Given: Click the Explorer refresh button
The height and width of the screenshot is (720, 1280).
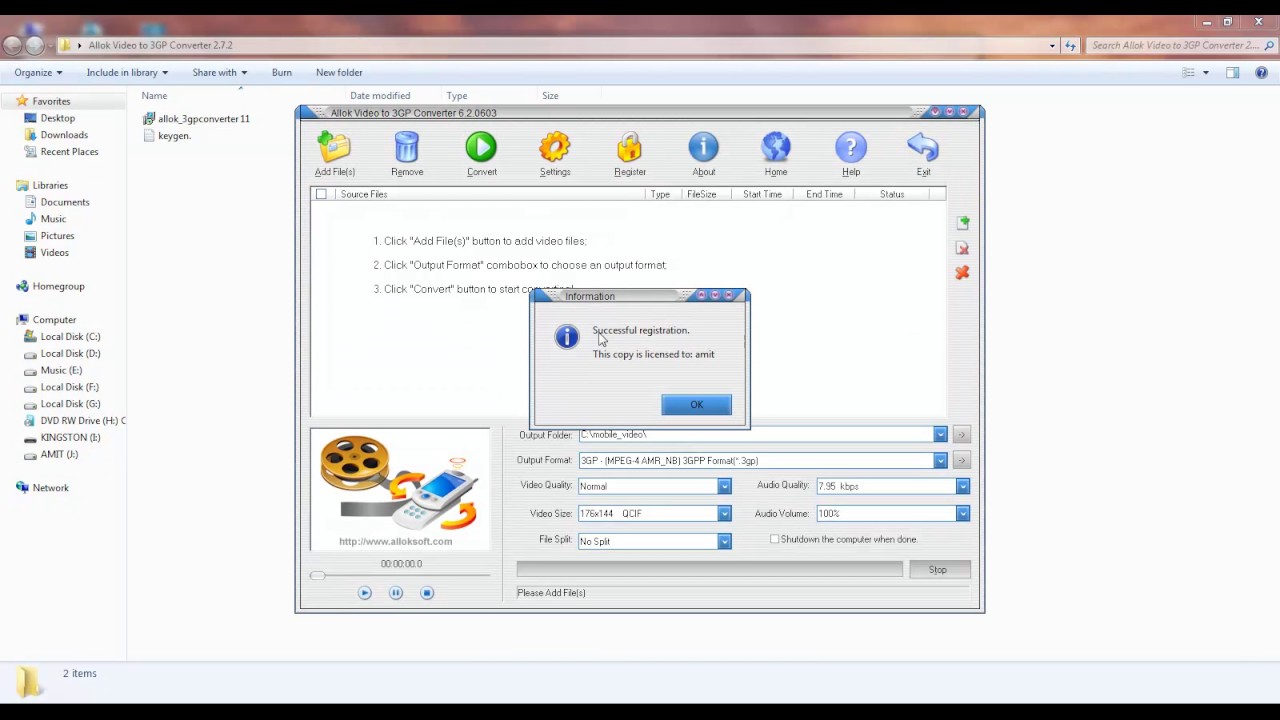Looking at the screenshot, I should tap(1071, 45).
